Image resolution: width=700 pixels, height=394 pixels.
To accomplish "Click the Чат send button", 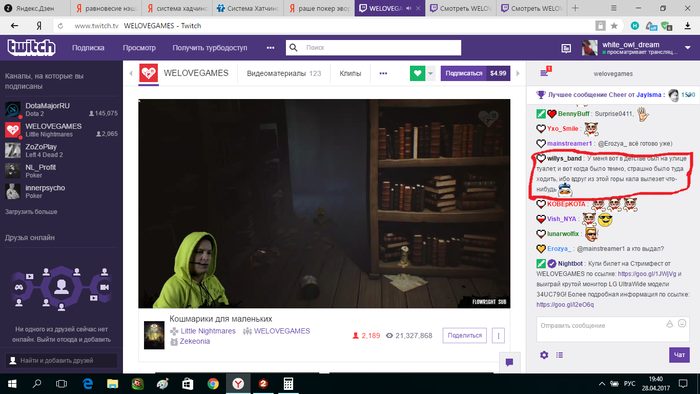I will pos(679,355).
